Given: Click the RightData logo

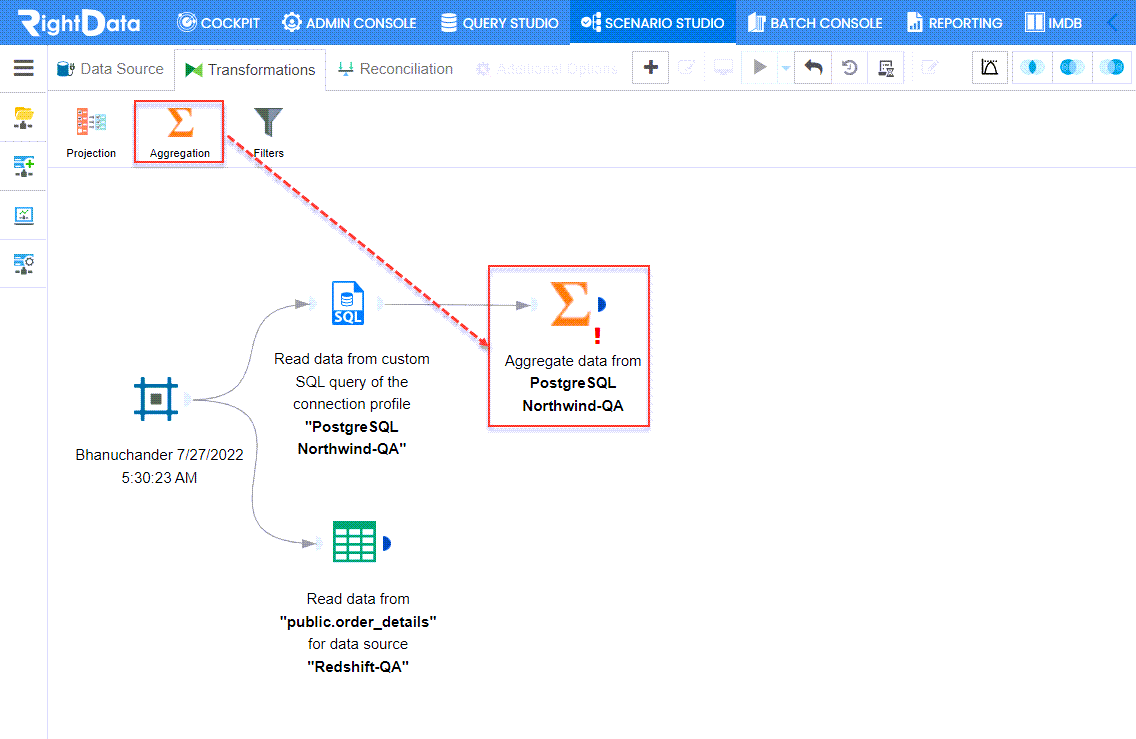Looking at the screenshot, I should (78, 22).
